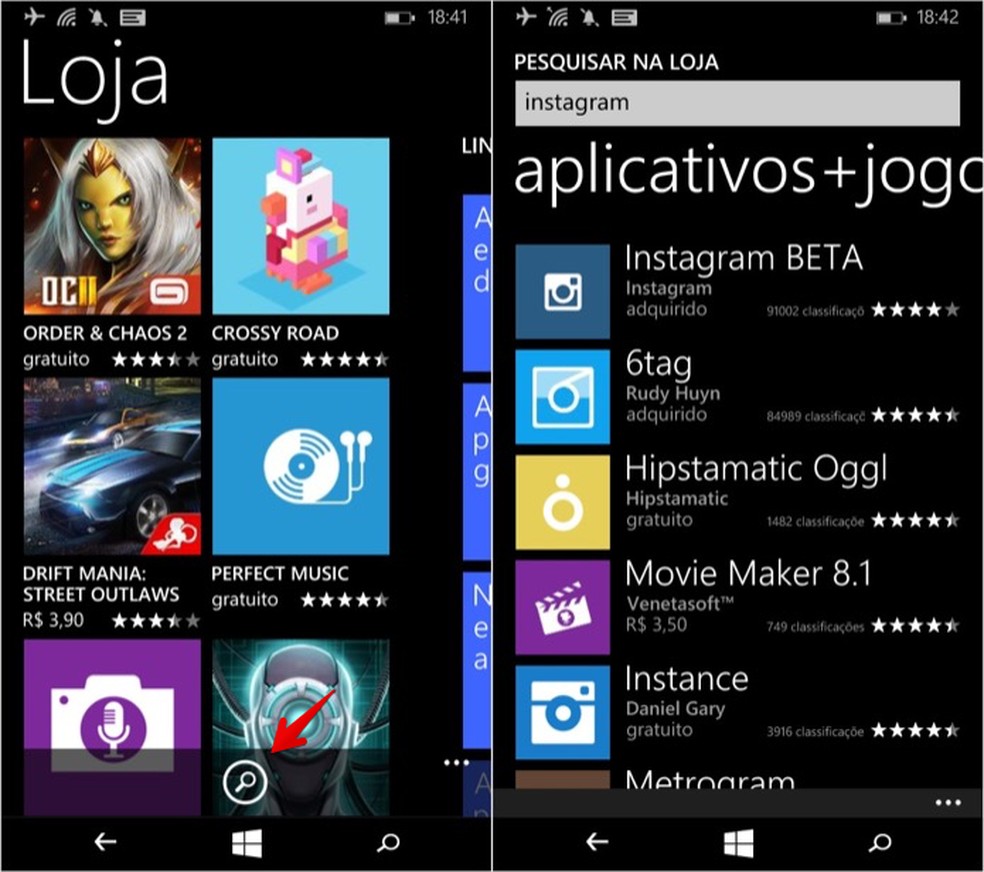984x872 pixels.
Task: Tap the circular search icon in Loja app bar
Action: coord(245,782)
